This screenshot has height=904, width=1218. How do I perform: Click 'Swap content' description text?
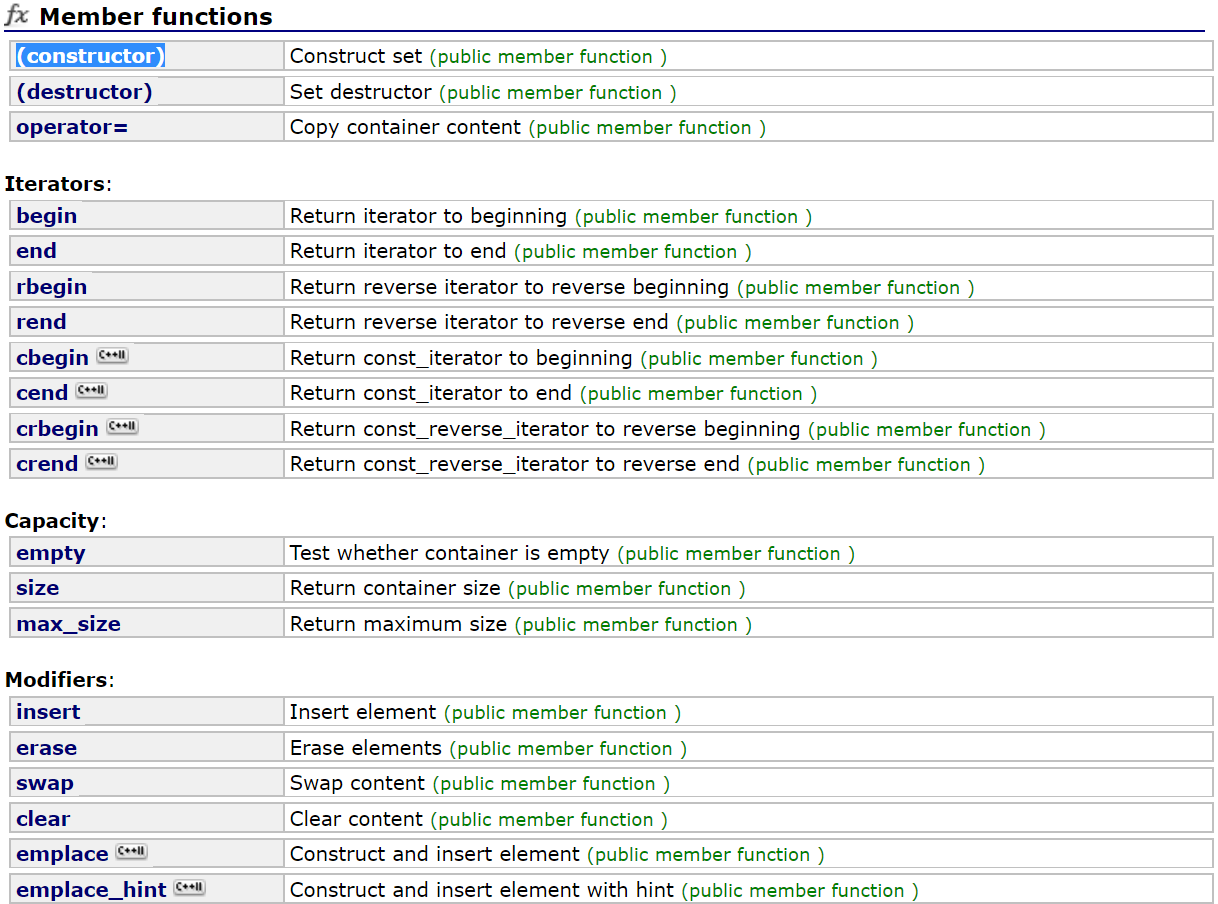(358, 783)
